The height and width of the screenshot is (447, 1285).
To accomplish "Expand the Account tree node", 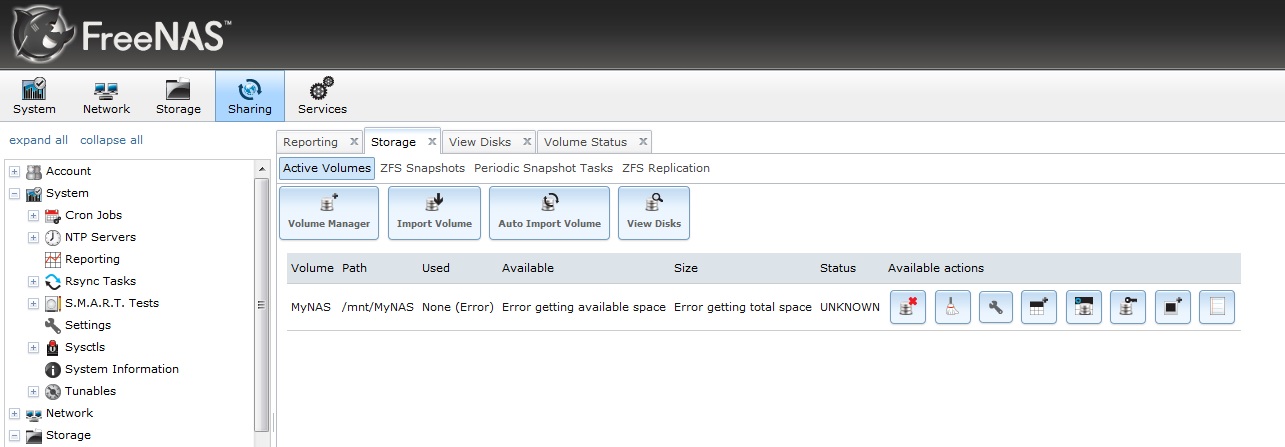I will tap(14, 171).
